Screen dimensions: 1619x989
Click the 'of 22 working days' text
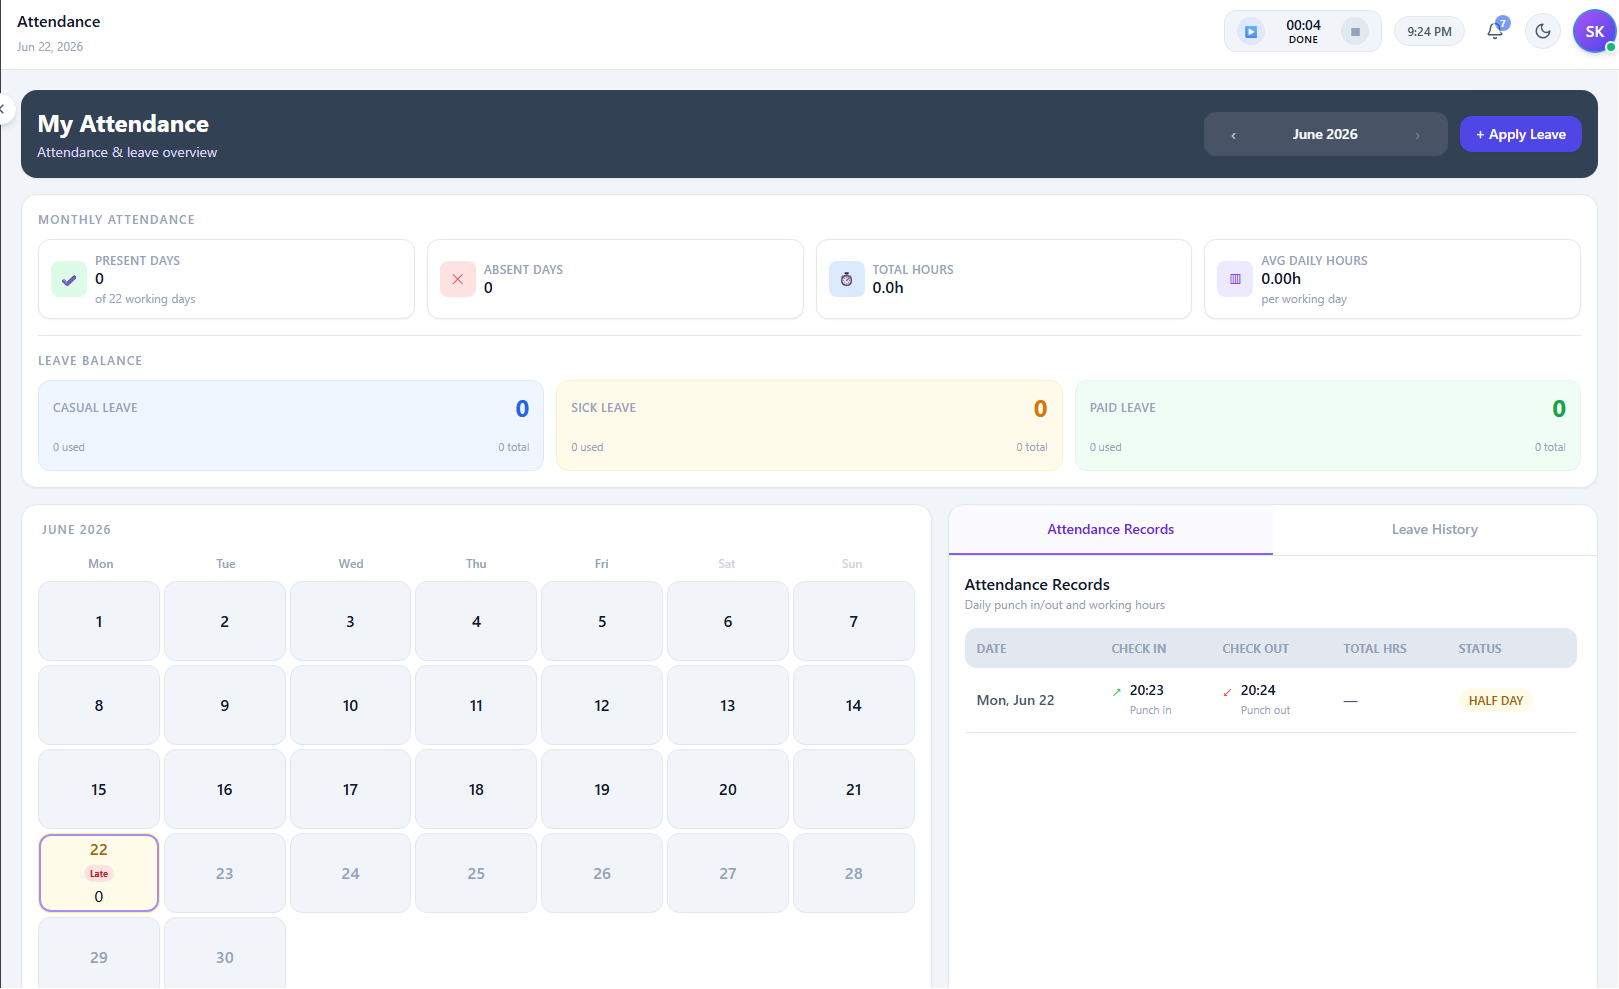145,299
